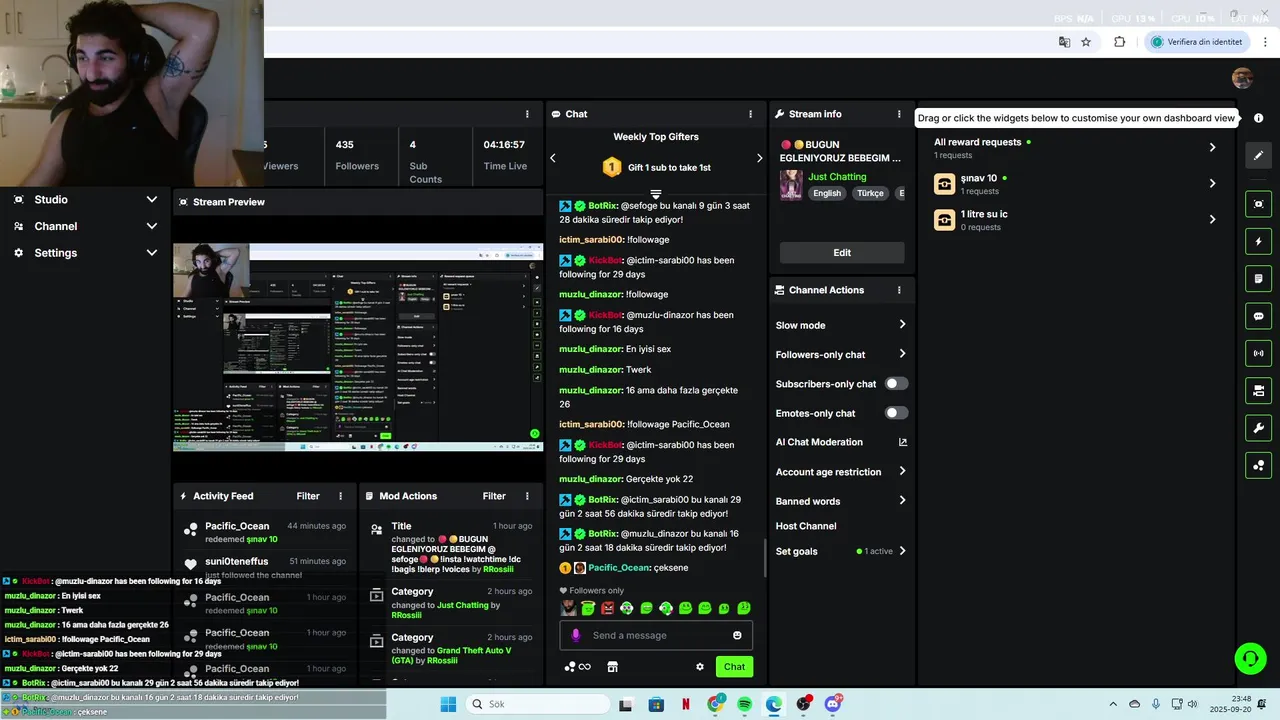The image size is (1280, 720).
Task: Open the şınav 10 reward requests
Action: coord(1076,184)
